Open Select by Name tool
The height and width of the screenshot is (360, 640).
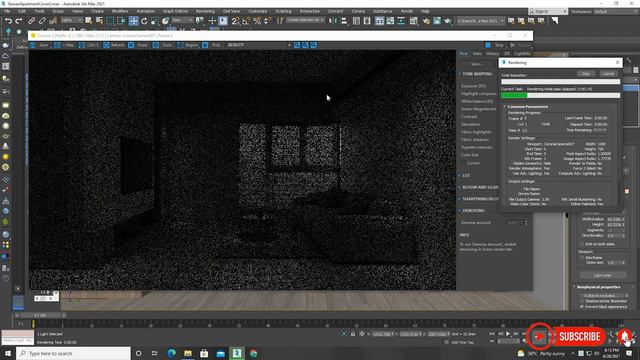[x=99, y=20]
